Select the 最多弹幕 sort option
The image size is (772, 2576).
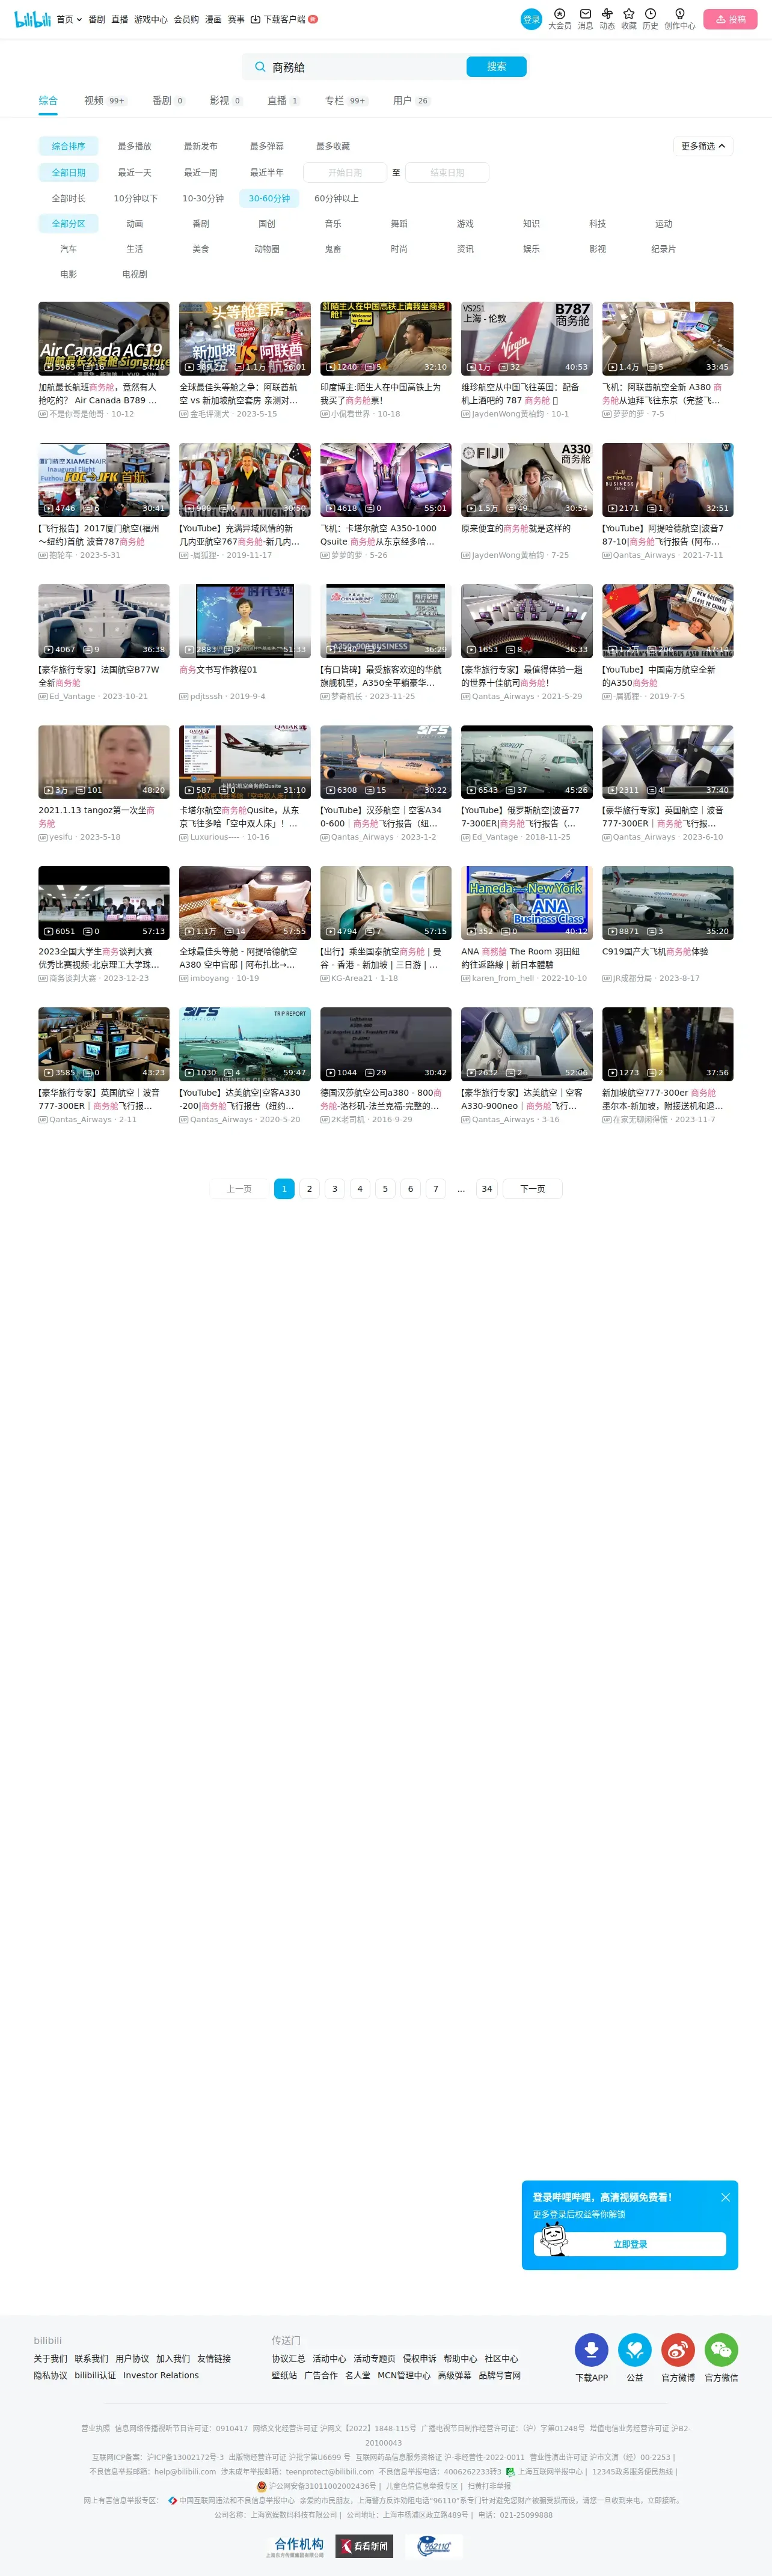coord(266,146)
